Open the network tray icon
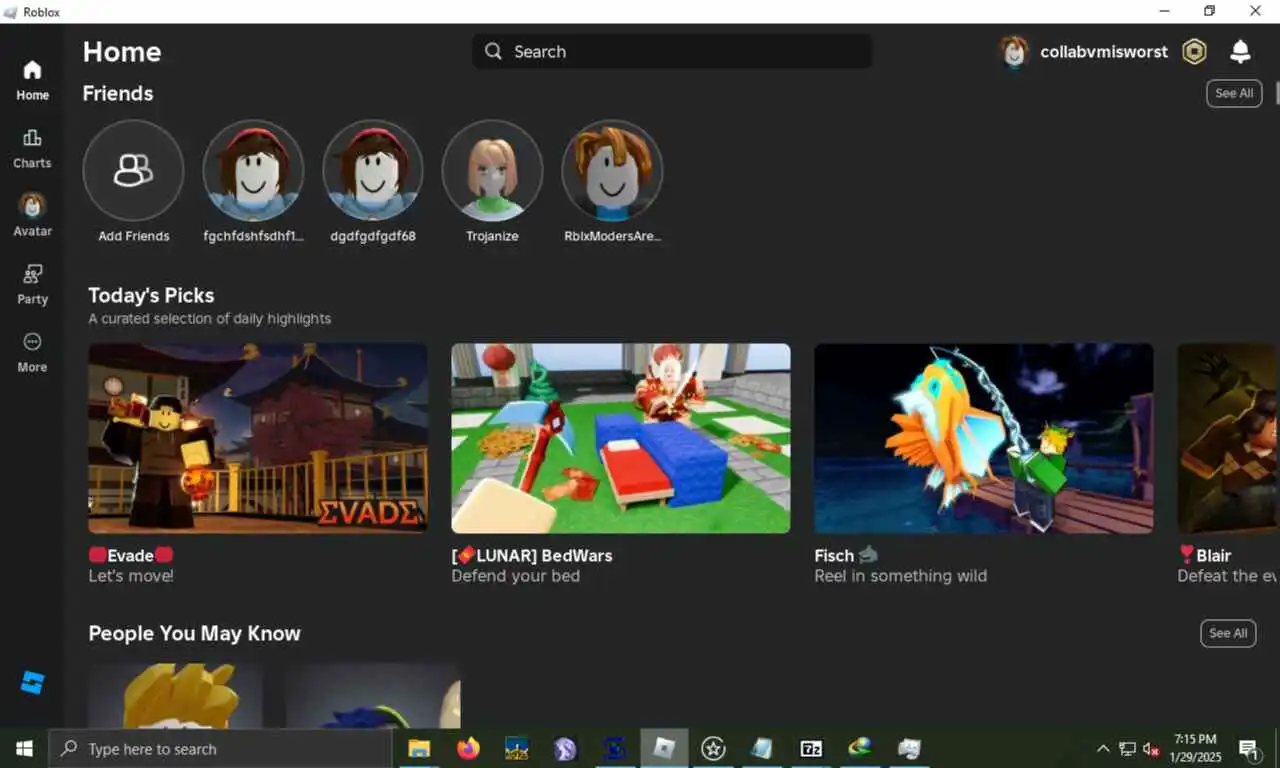 pos(1127,748)
